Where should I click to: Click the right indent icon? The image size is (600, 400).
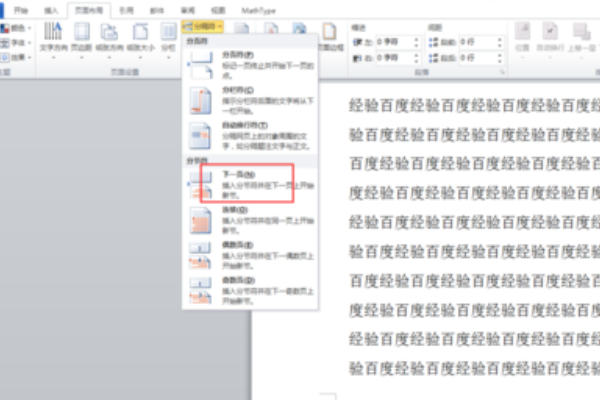(357, 58)
